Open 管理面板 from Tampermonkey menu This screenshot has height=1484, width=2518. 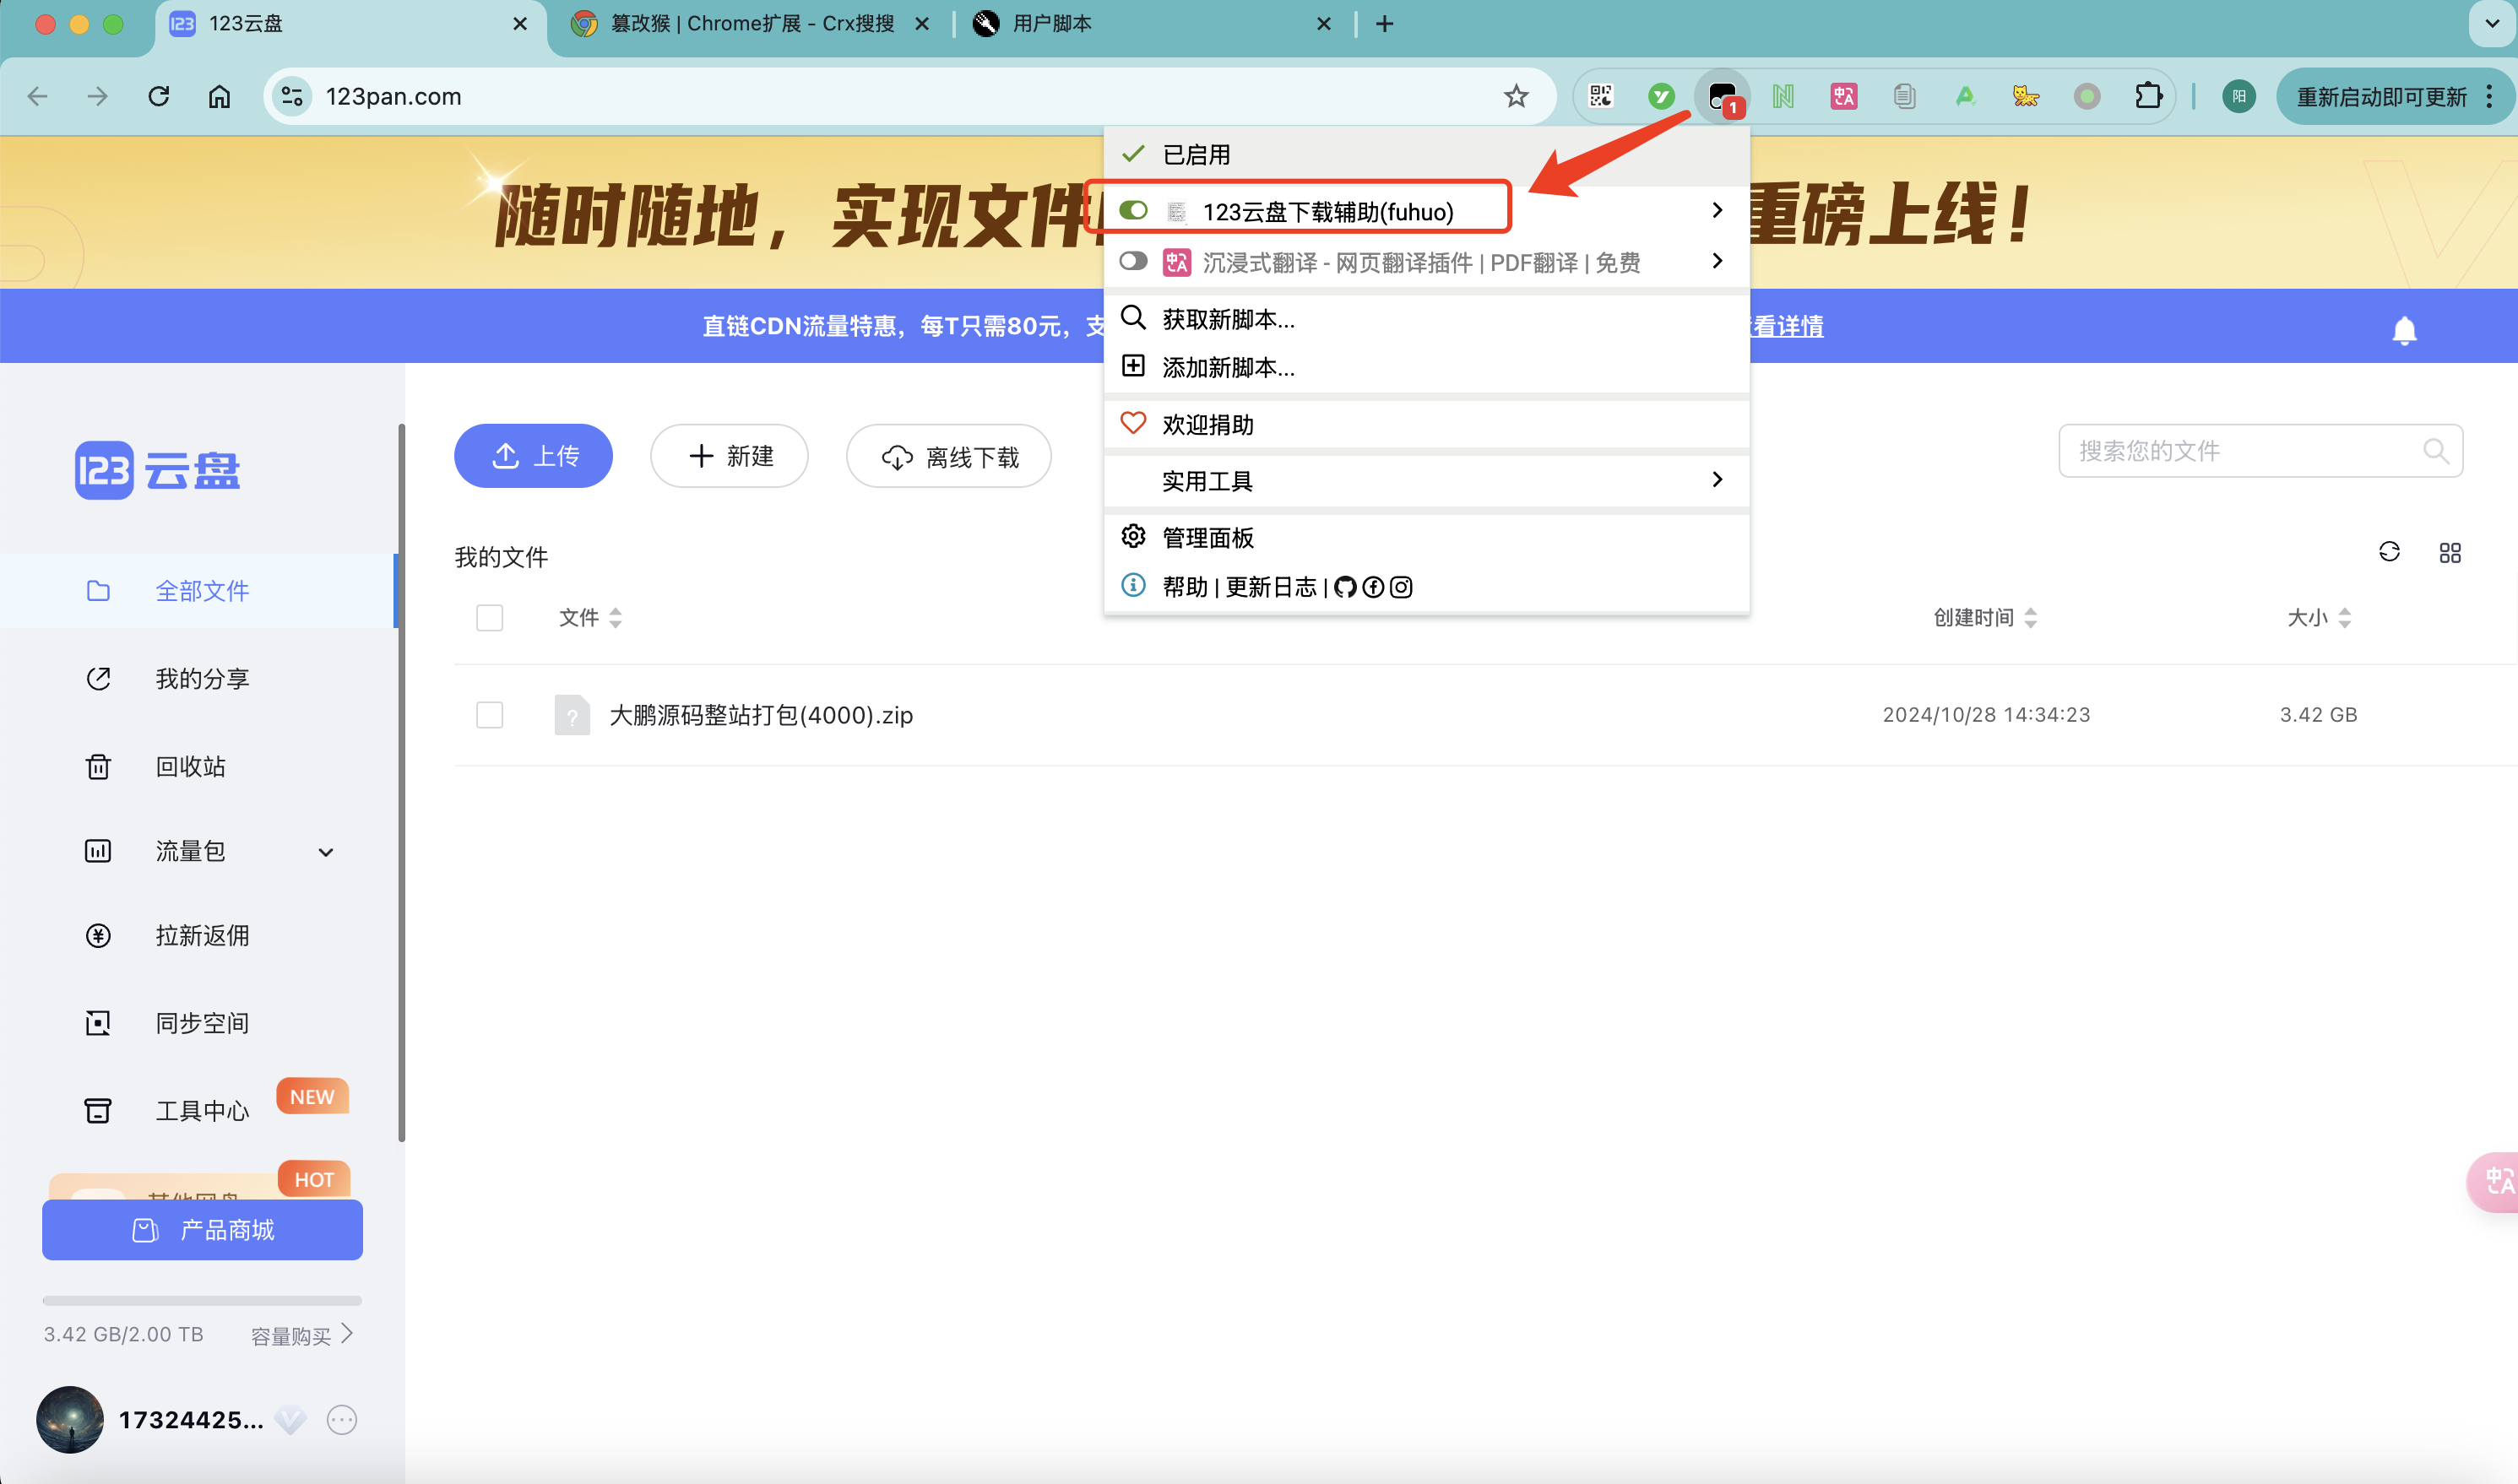tap(1207, 538)
